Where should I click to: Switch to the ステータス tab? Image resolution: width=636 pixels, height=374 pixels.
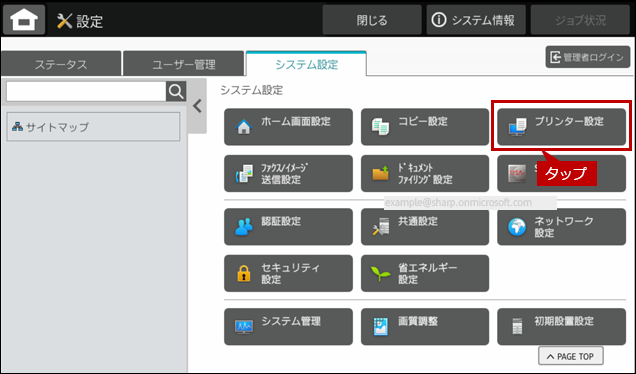click(61, 64)
